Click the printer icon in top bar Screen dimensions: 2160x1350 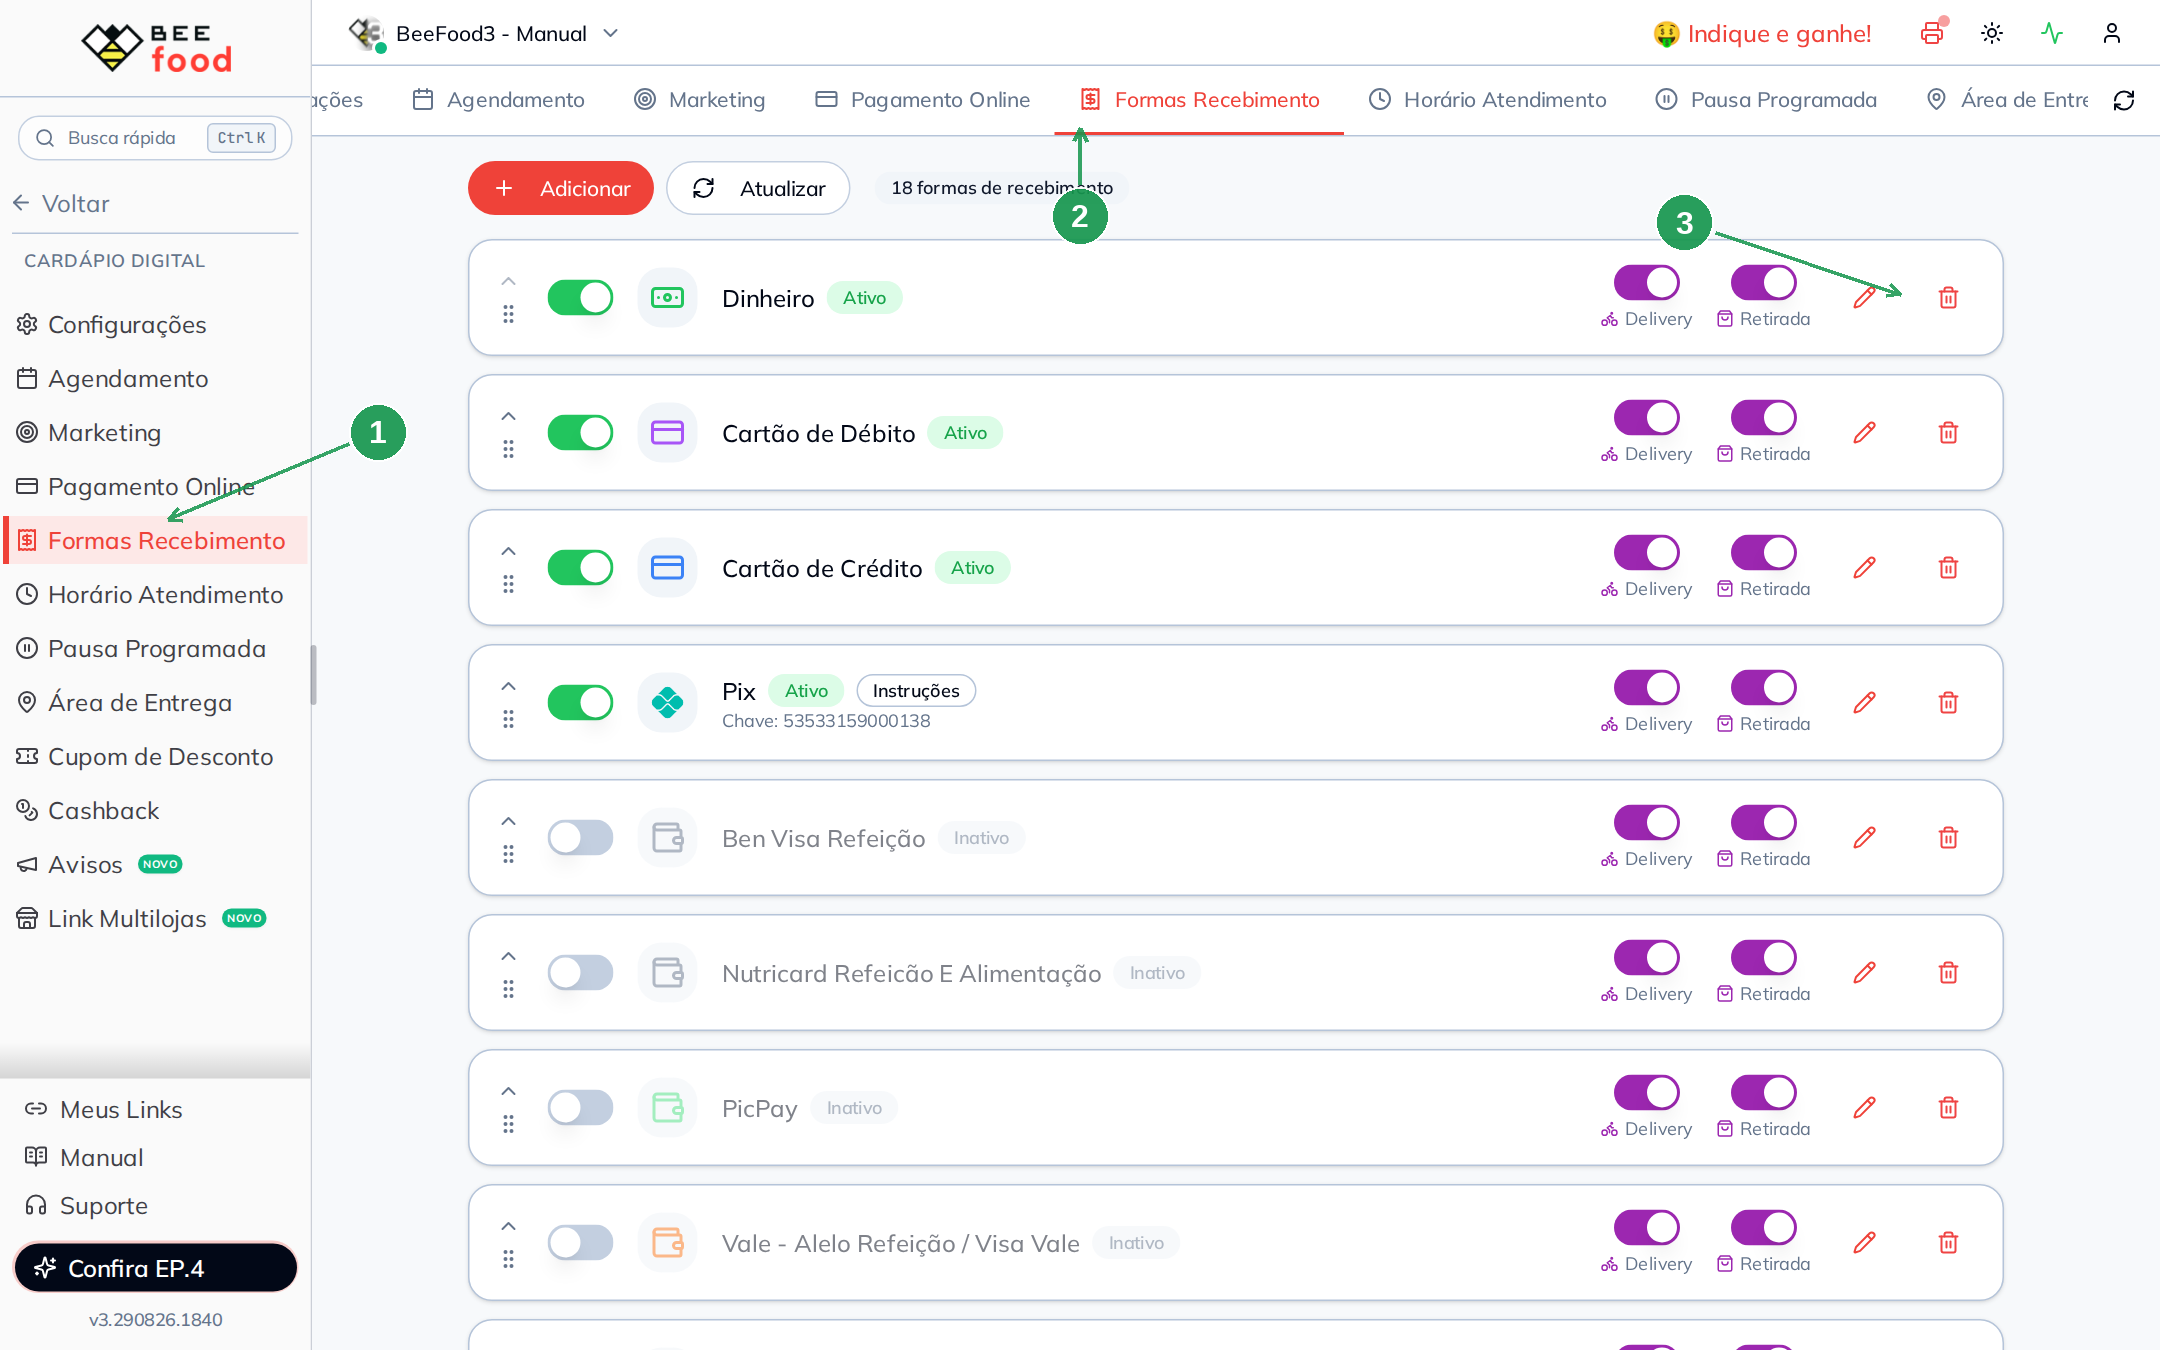pos(1932,34)
